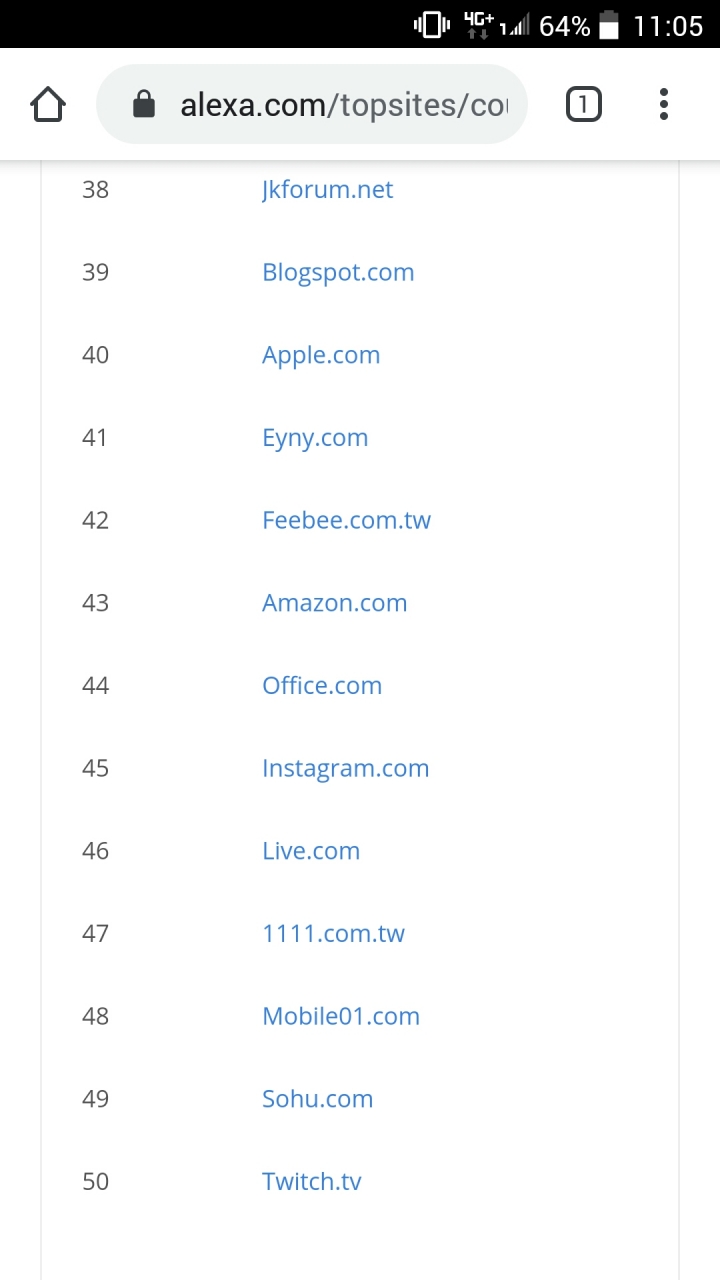Open Feebee.com.tw site details
The image size is (720, 1280).
coord(347,521)
